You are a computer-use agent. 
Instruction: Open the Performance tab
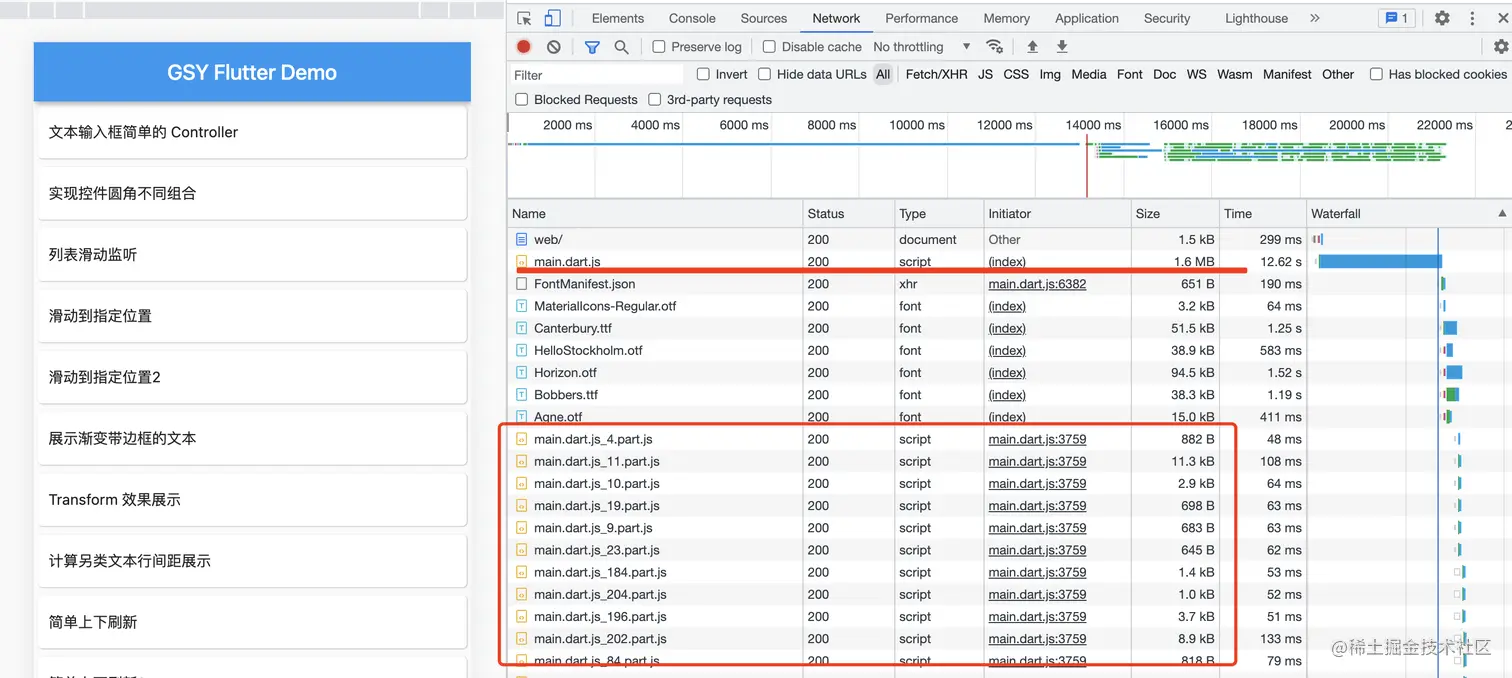click(x=922, y=18)
